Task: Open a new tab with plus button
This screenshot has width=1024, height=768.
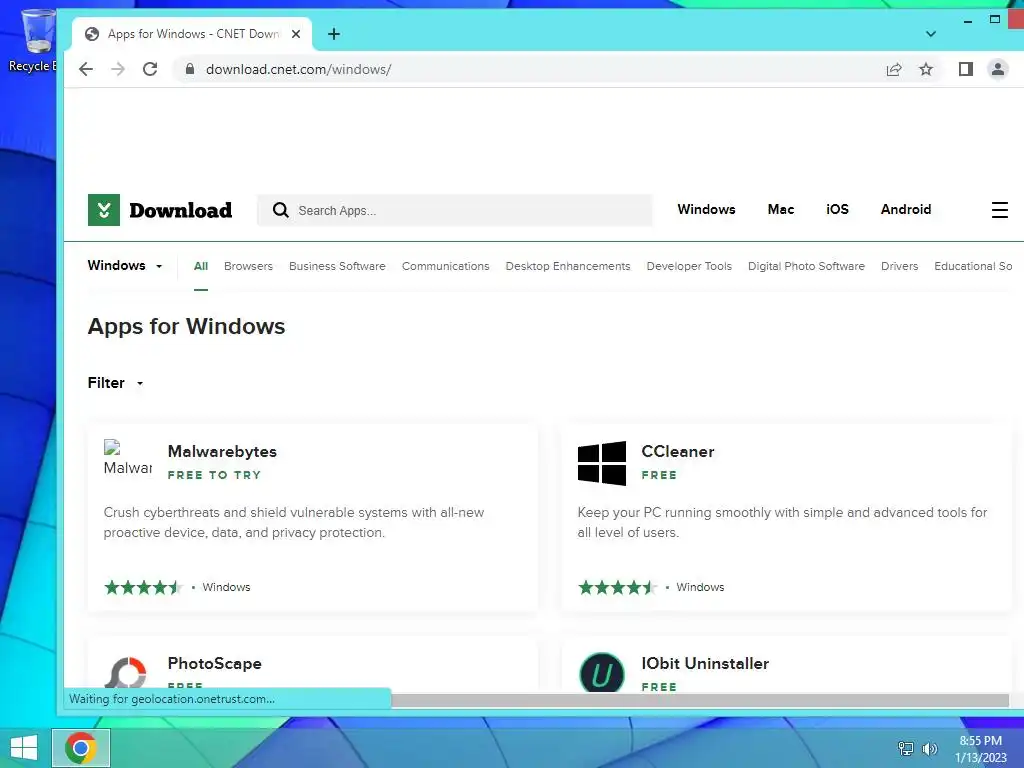Action: click(x=334, y=34)
